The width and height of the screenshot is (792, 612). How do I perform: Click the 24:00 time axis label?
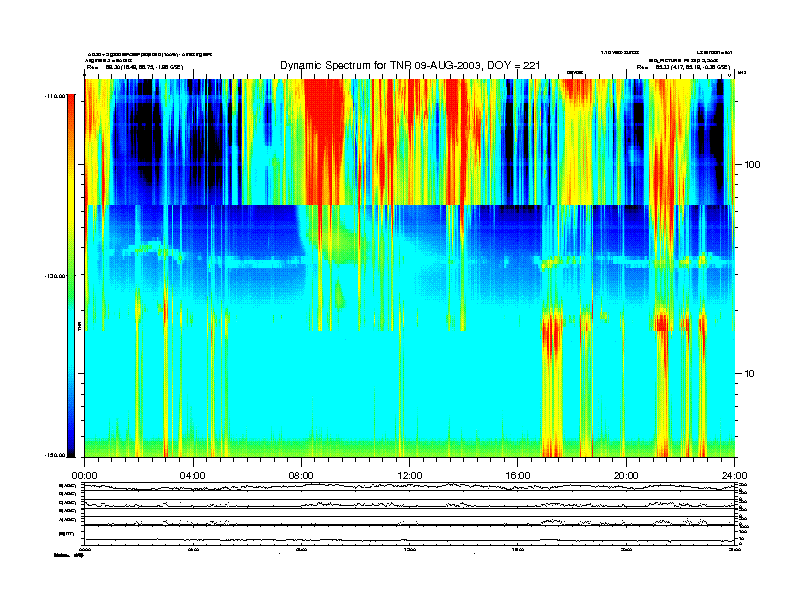click(x=734, y=476)
